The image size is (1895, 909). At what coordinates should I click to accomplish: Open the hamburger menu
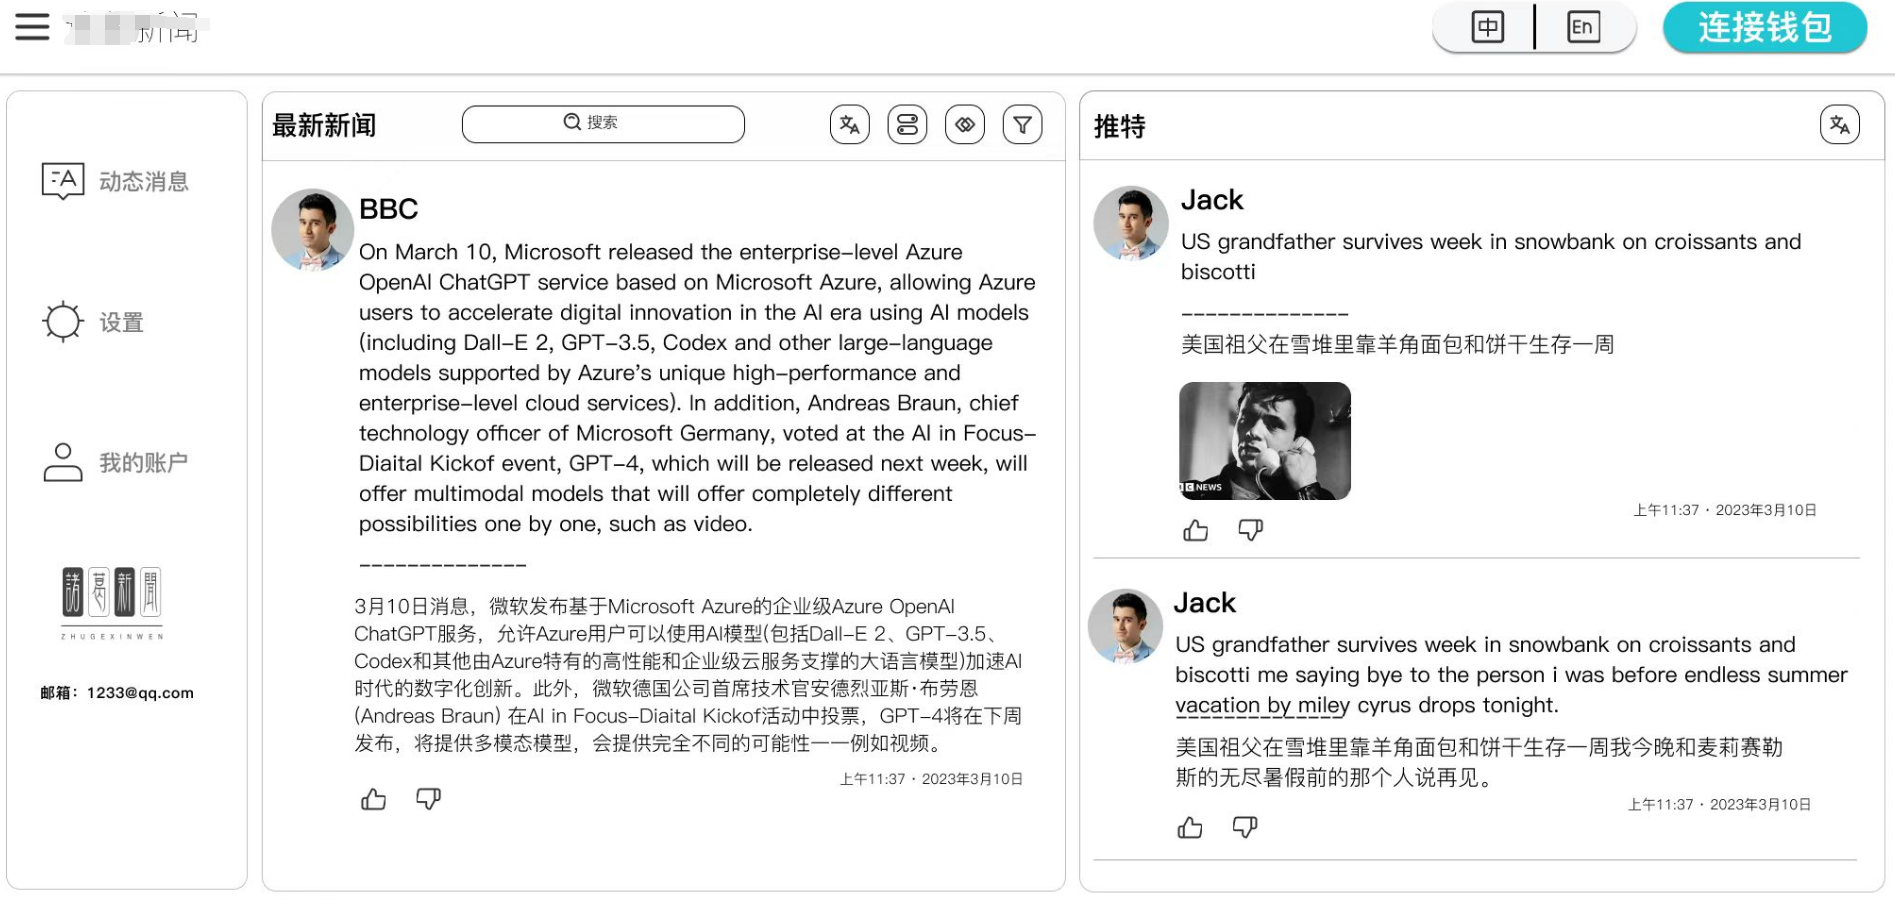coord(32,27)
